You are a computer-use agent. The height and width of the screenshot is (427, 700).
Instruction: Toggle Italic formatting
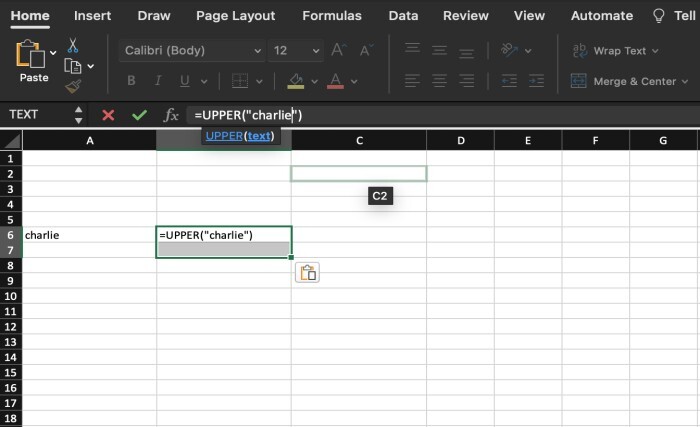click(x=158, y=80)
